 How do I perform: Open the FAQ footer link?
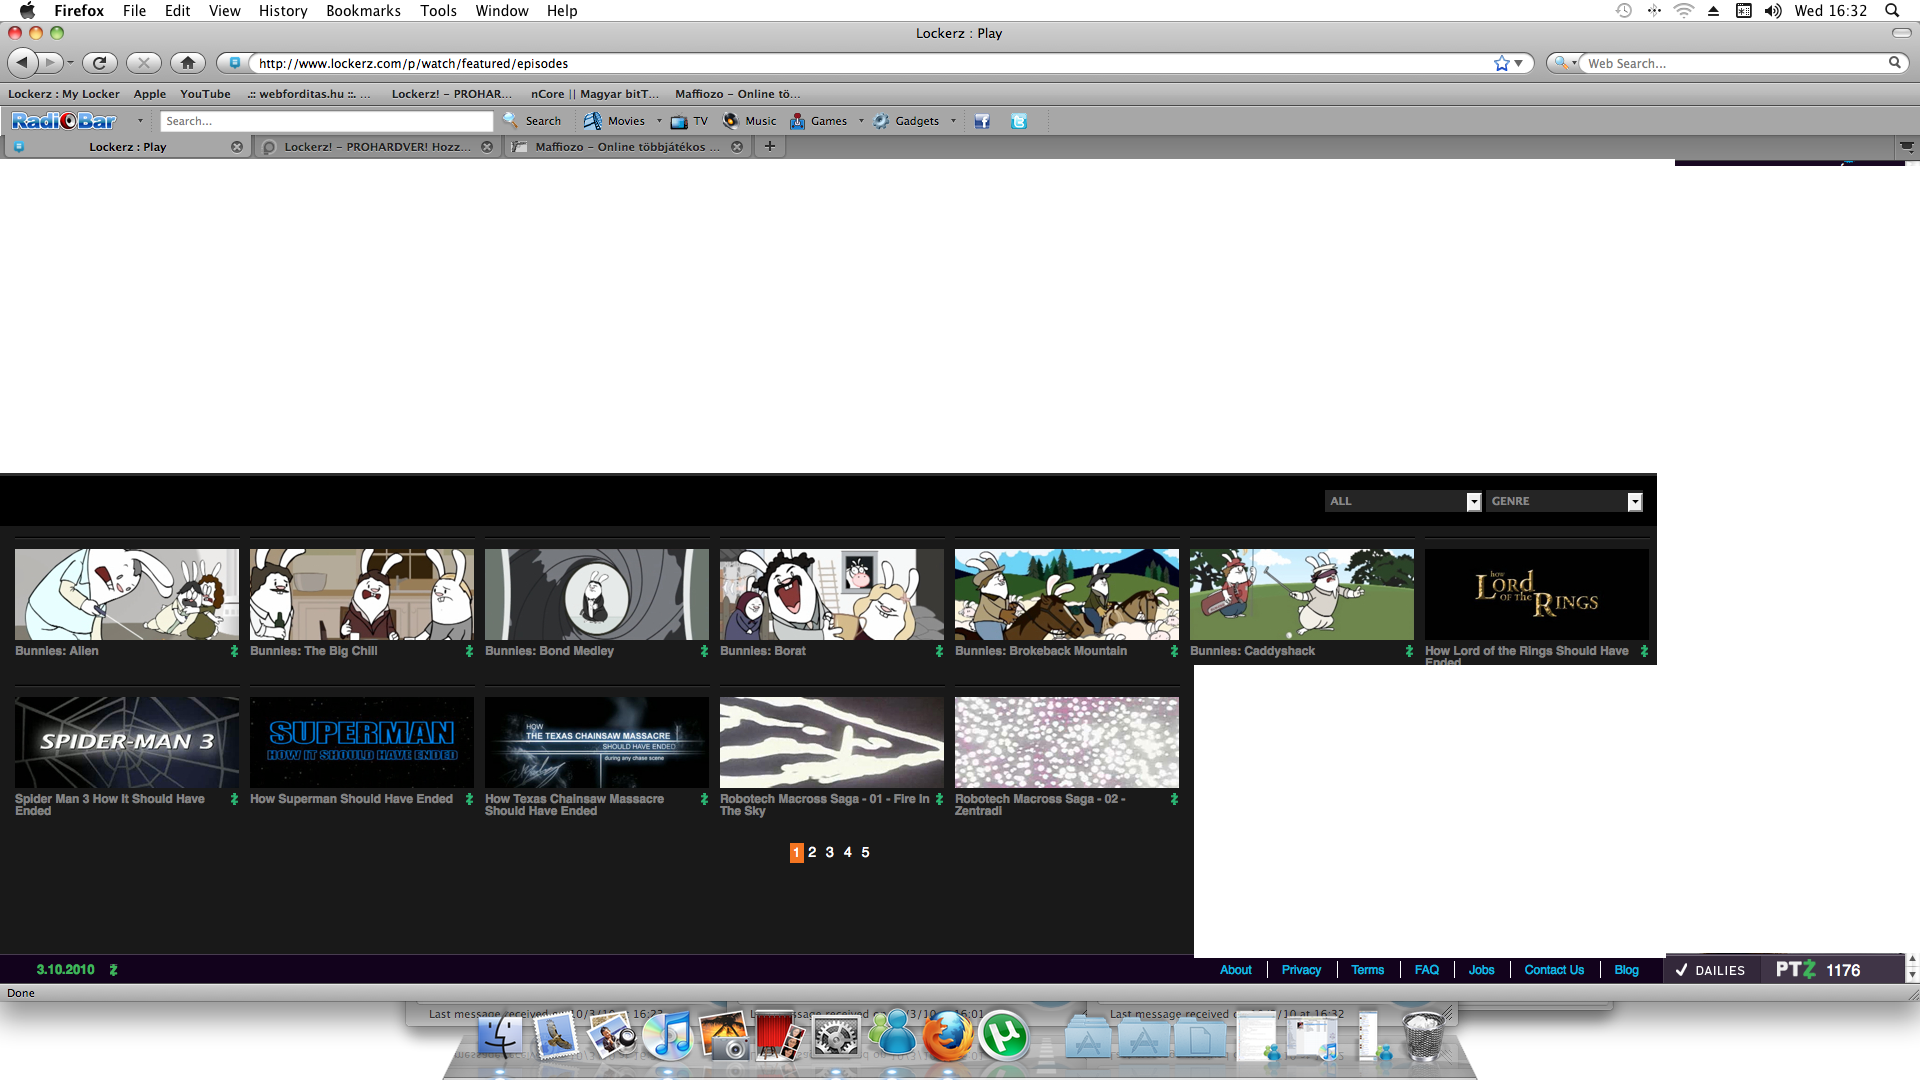click(1426, 970)
